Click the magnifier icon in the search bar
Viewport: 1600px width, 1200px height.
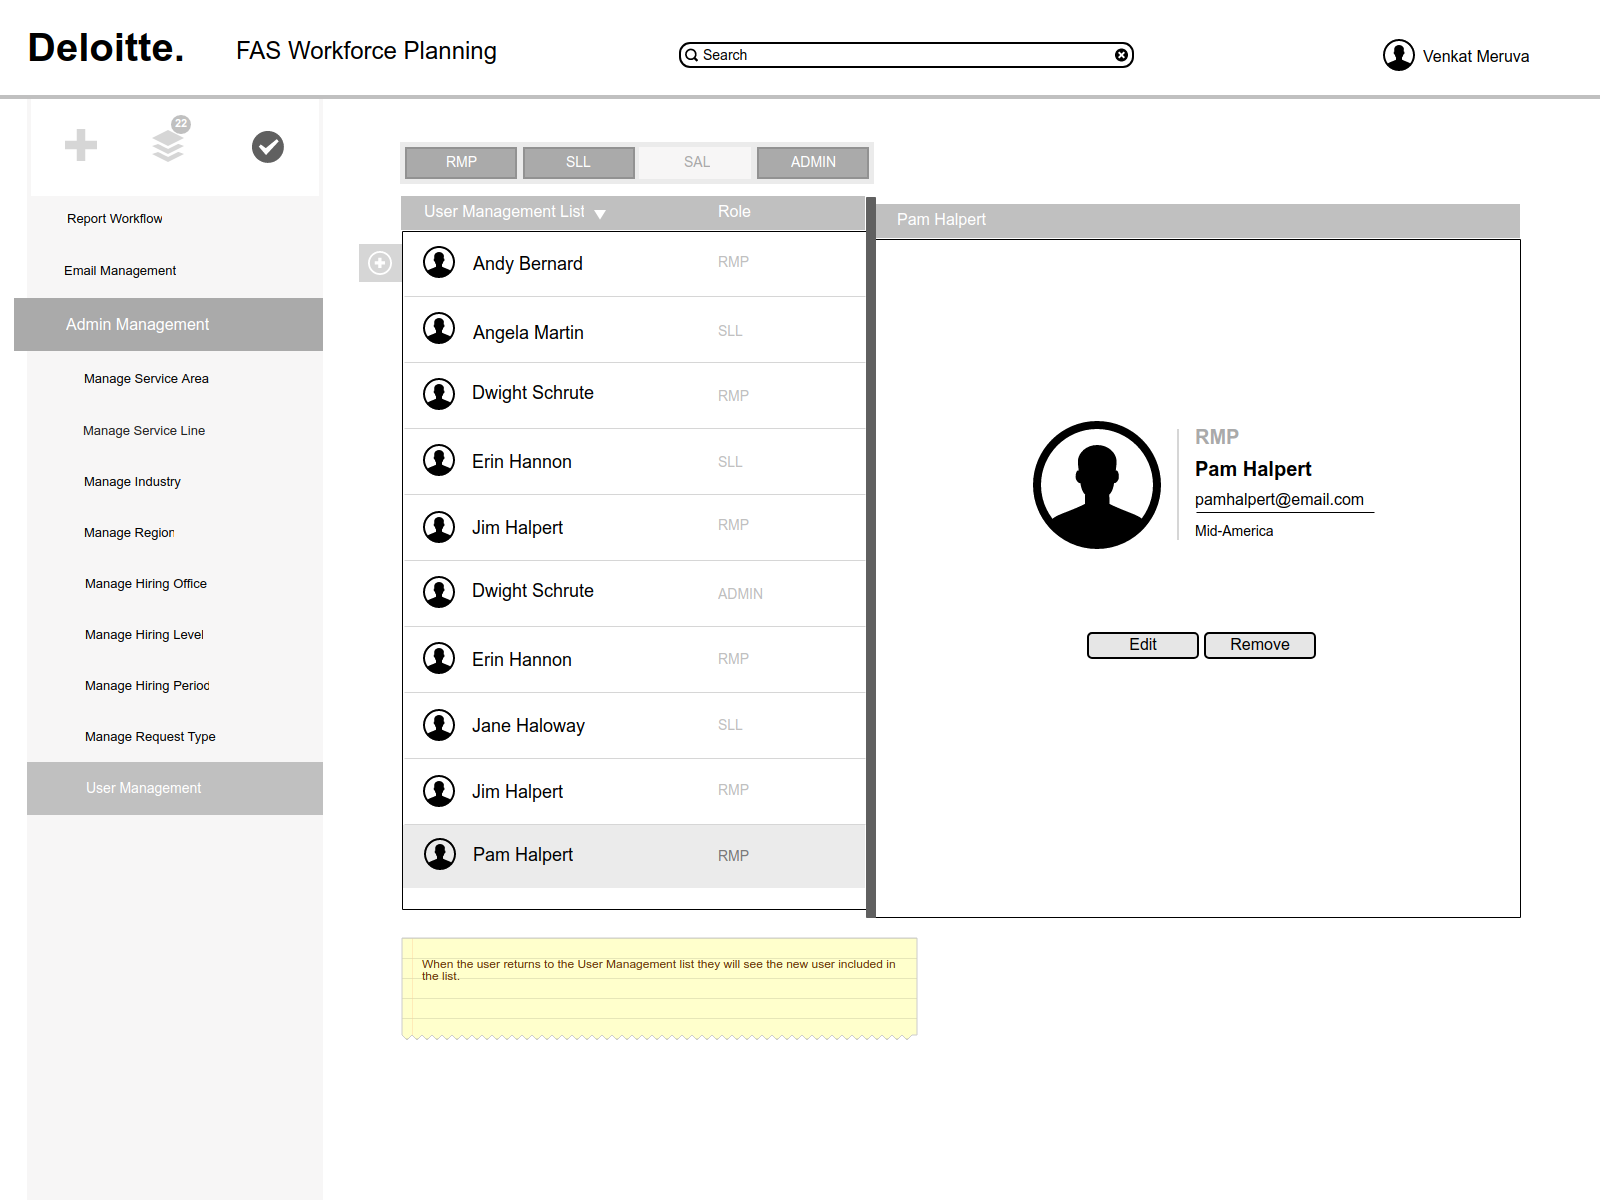tap(692, 55)
